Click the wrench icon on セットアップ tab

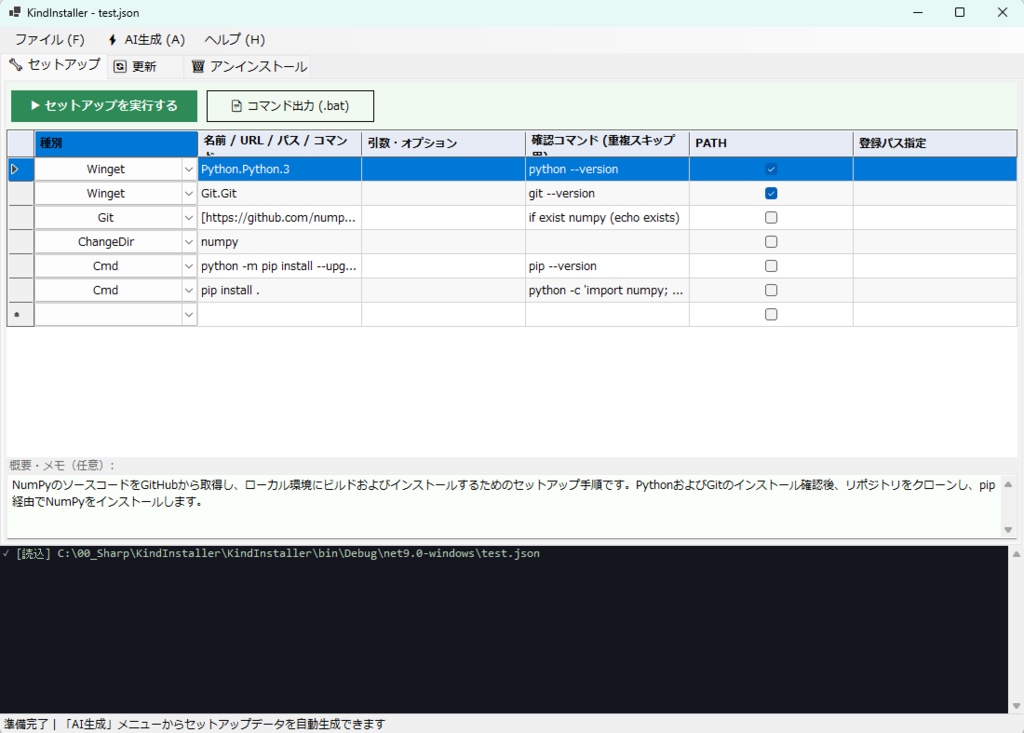15,63
